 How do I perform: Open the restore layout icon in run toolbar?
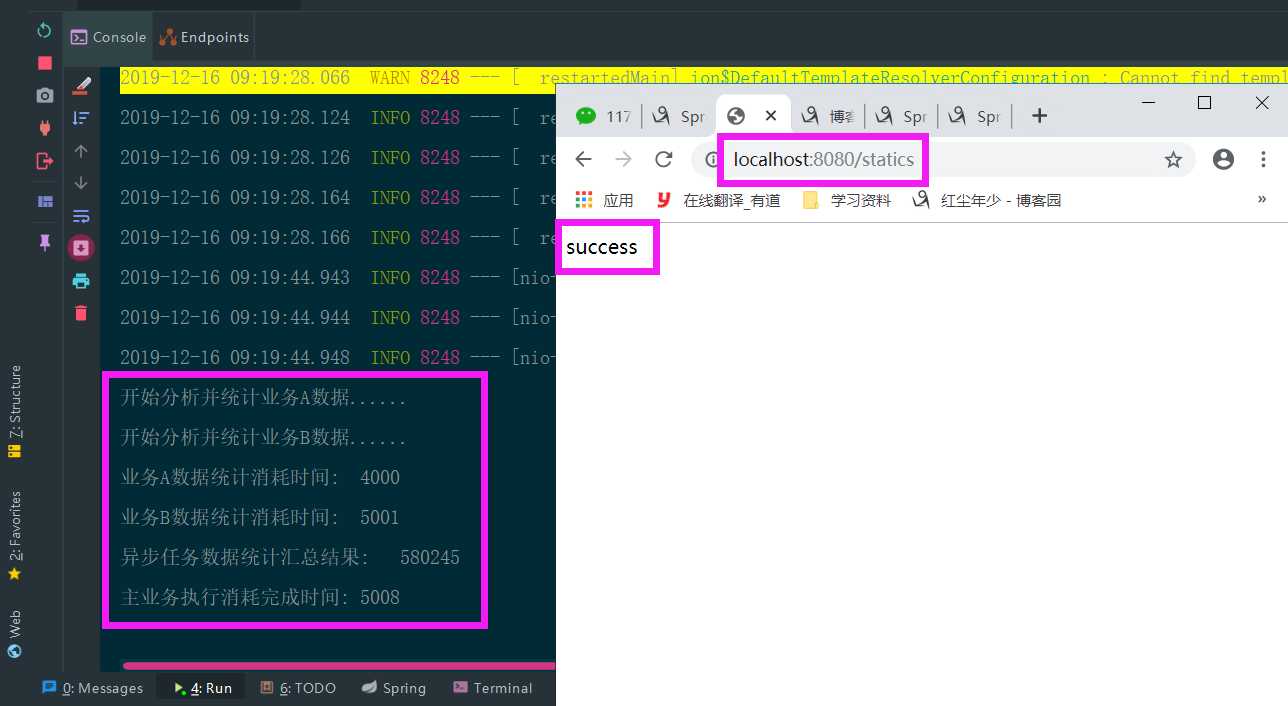[x=44, y=201]
